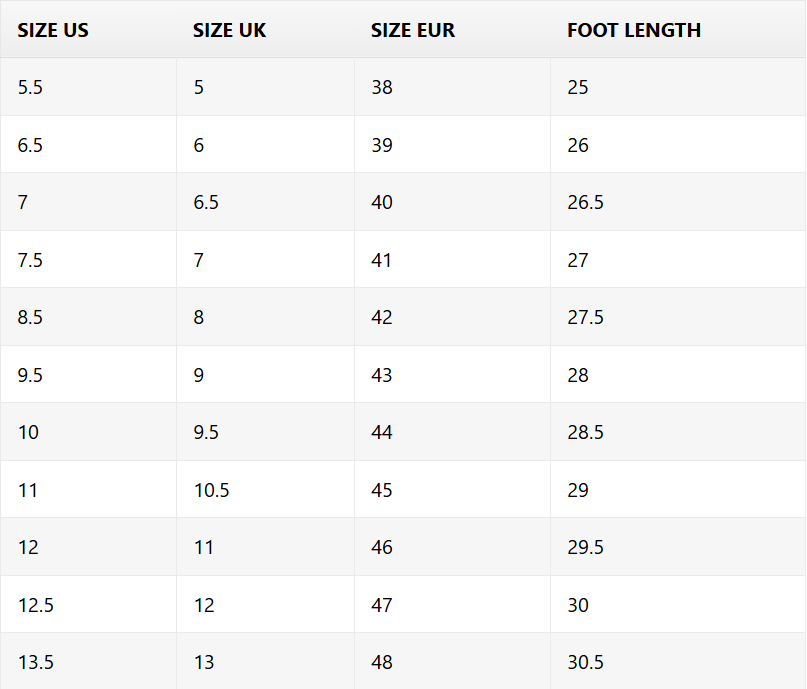This screenshot has height=689, width=807.
Task: Select the US size 5.5 cell
Action: tap(89, 87)
